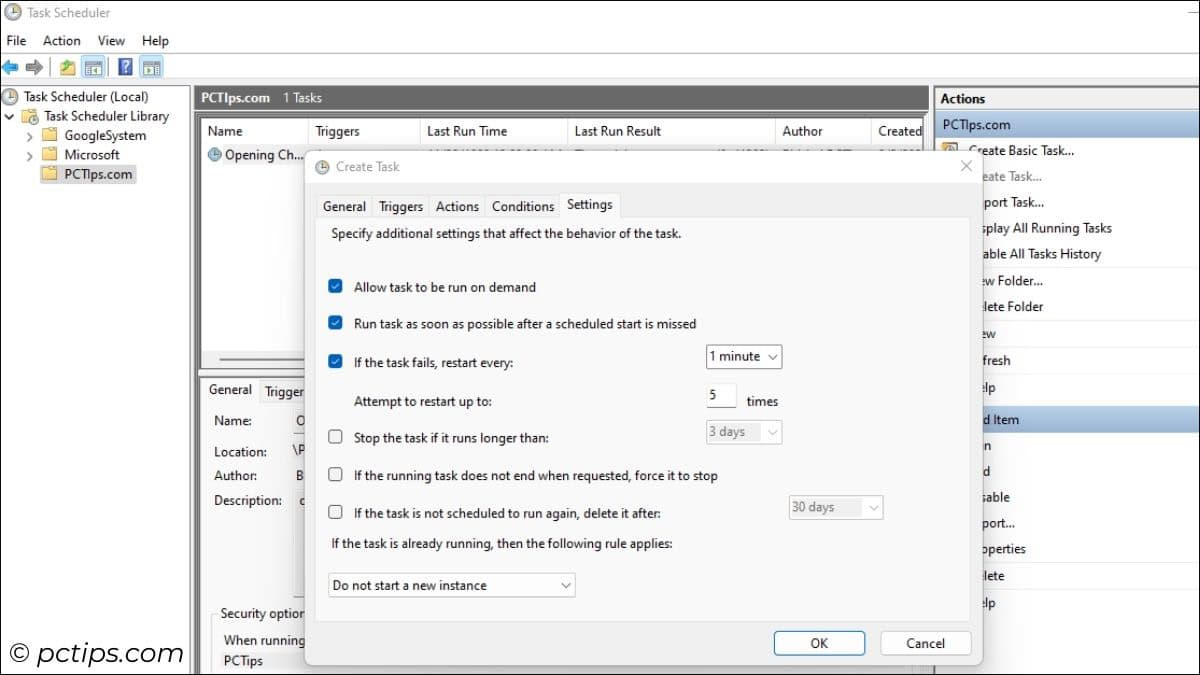
Task: Check Stop the task if it runs longer than
Action: click(336, 437)
